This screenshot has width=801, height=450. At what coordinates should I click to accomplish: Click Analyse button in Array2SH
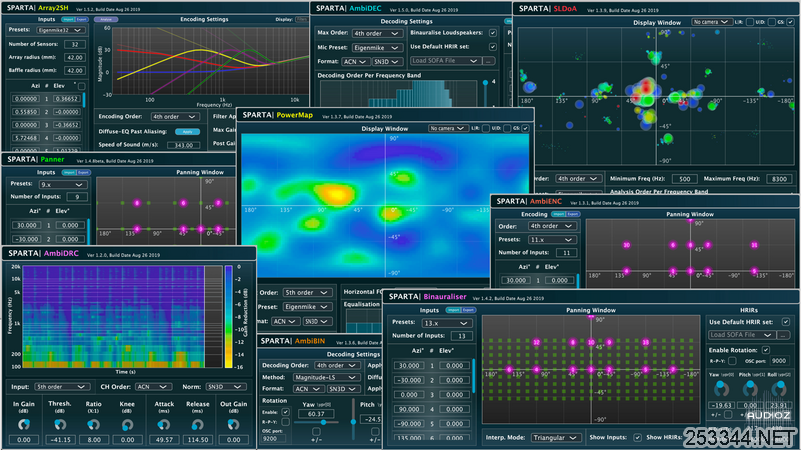click(106, 19)
